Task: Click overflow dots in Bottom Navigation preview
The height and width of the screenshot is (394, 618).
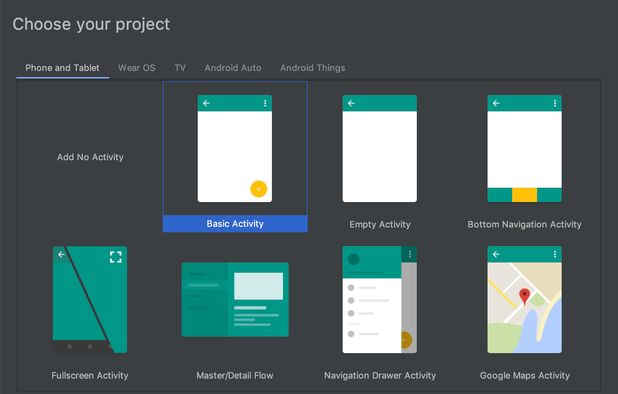Action: [x=555, y=103]
